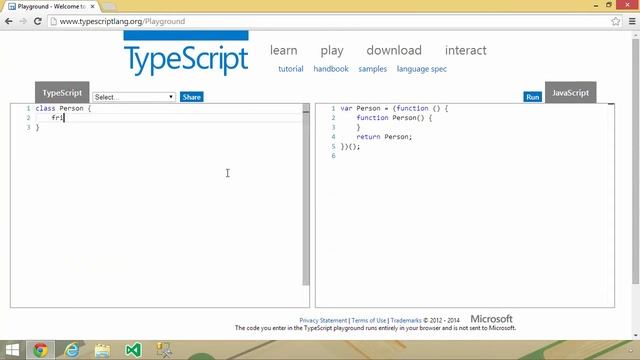The image size is (640, 360).
Task: Open File Explorer from the taskbar
Action: click(102, 350)
